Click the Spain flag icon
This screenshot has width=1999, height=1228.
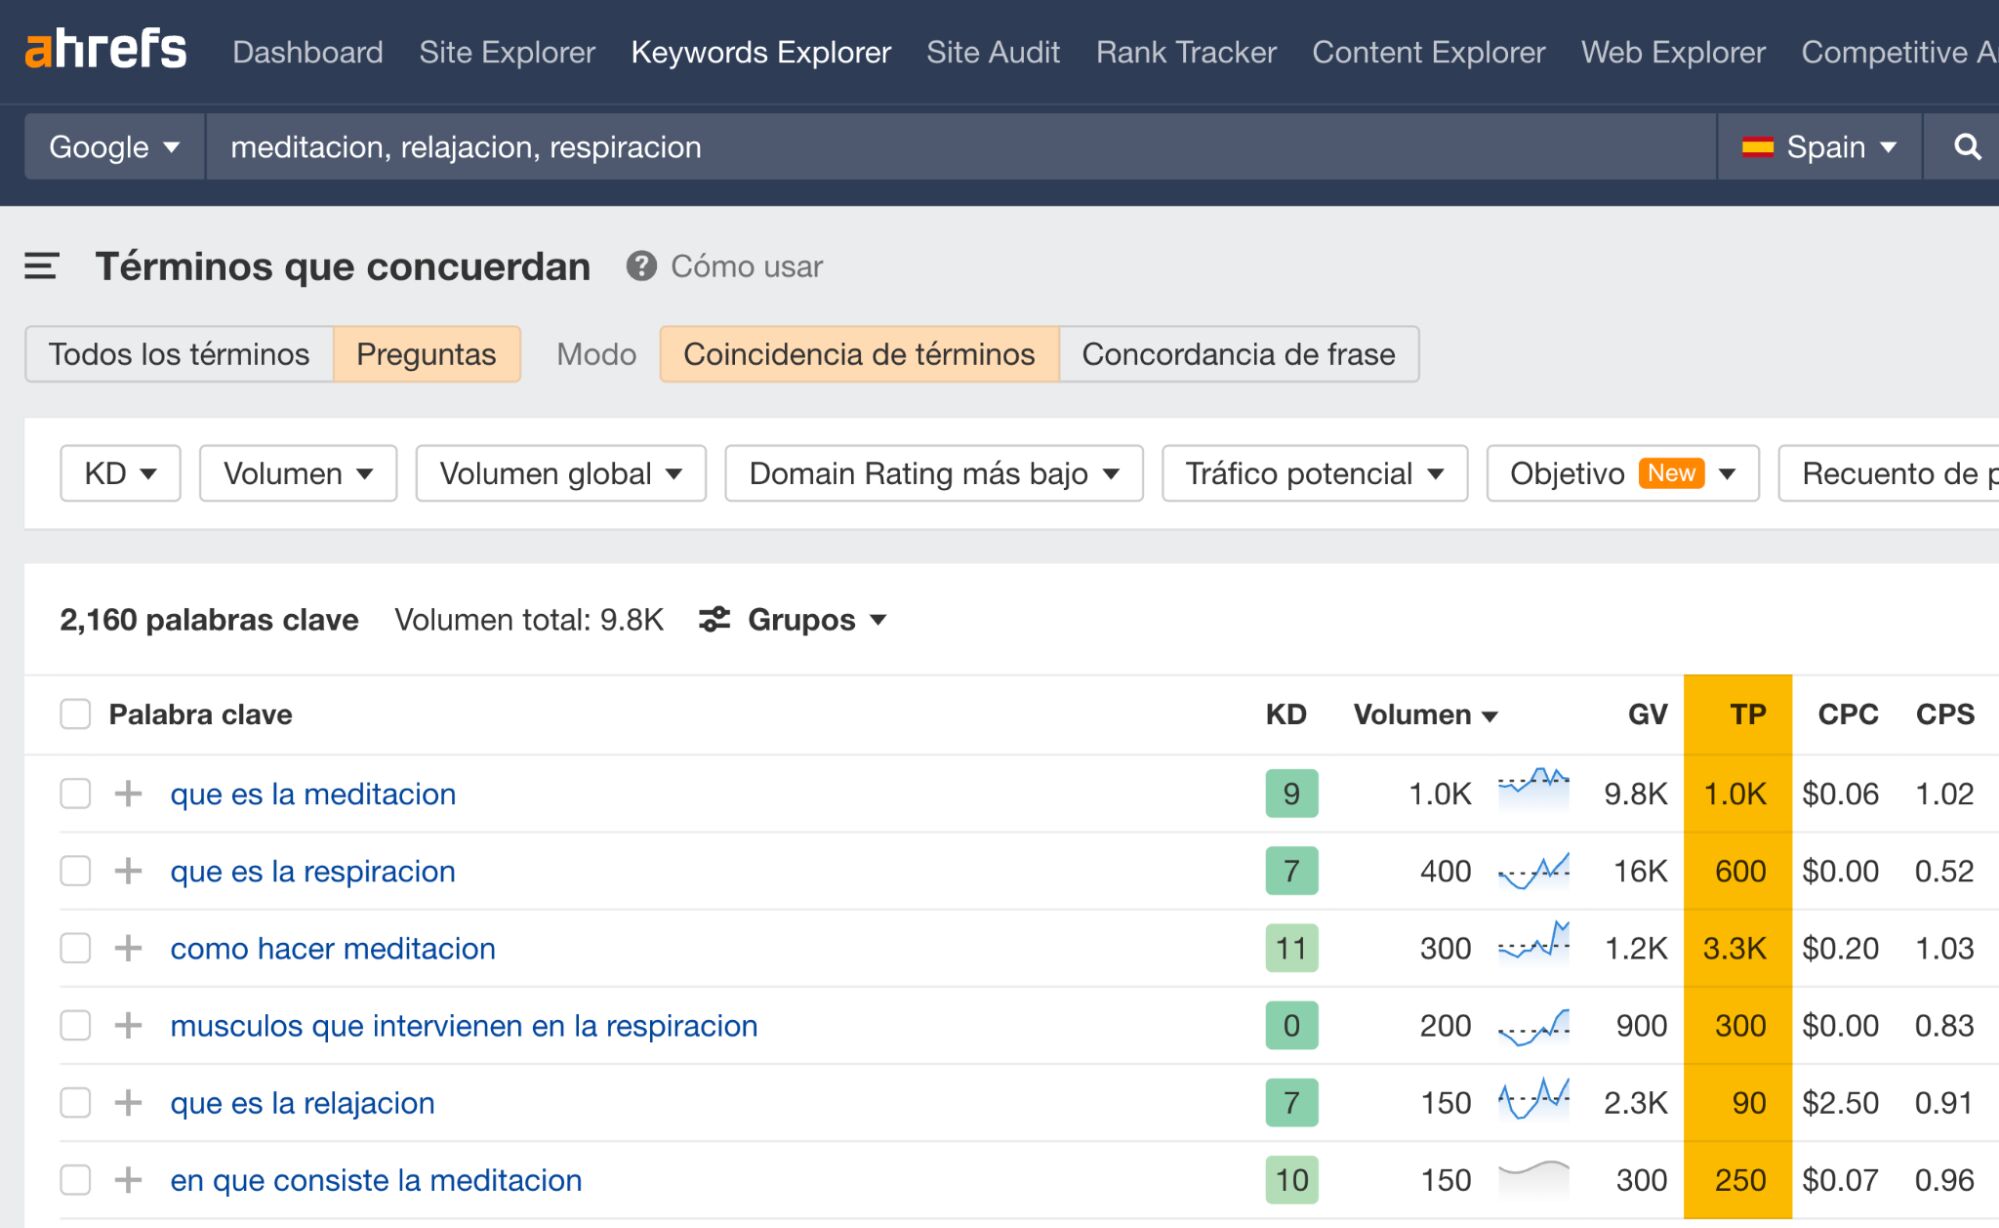click(1760, 146)
